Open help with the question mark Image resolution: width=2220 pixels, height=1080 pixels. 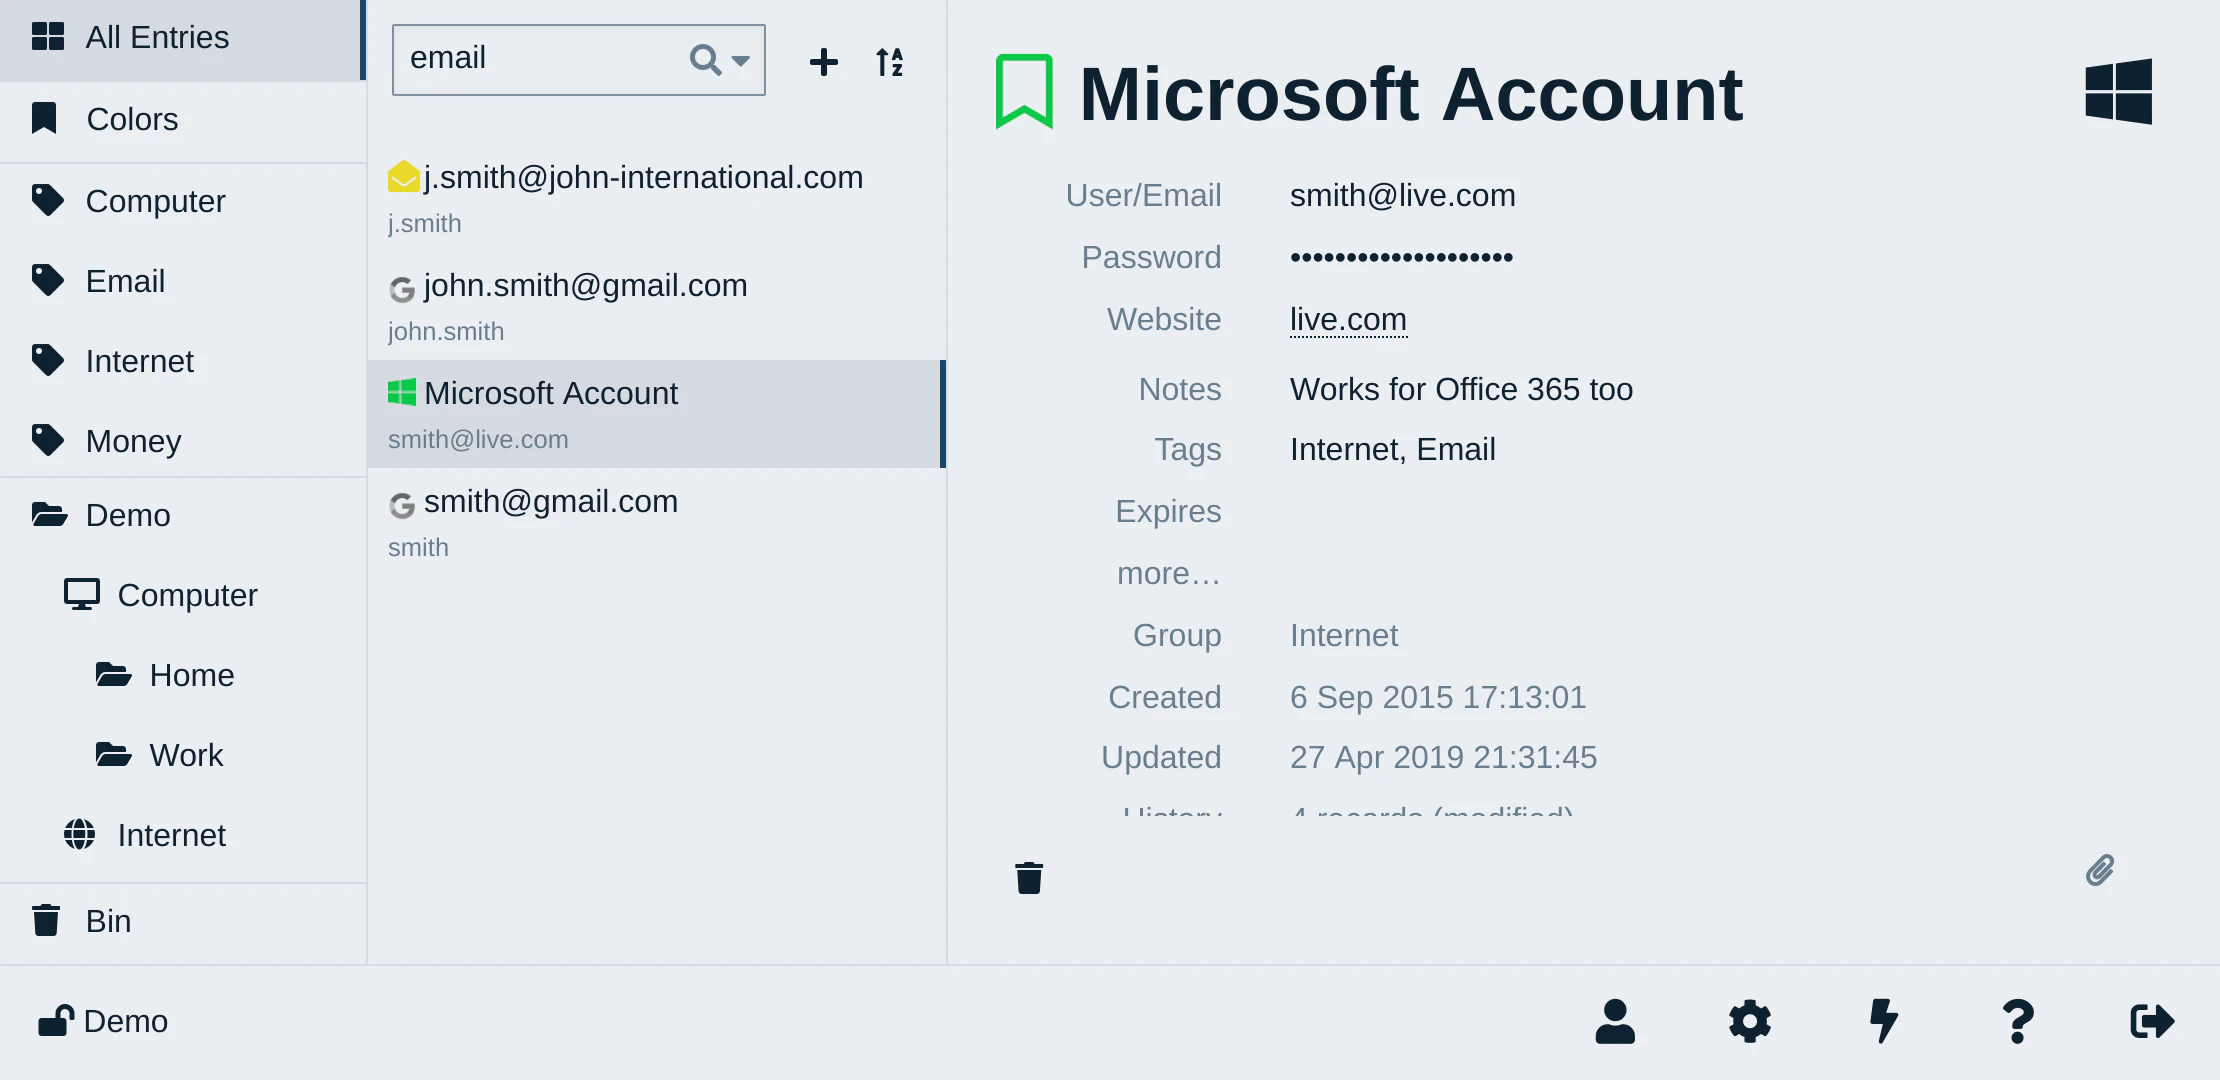click(2018, 1021)
